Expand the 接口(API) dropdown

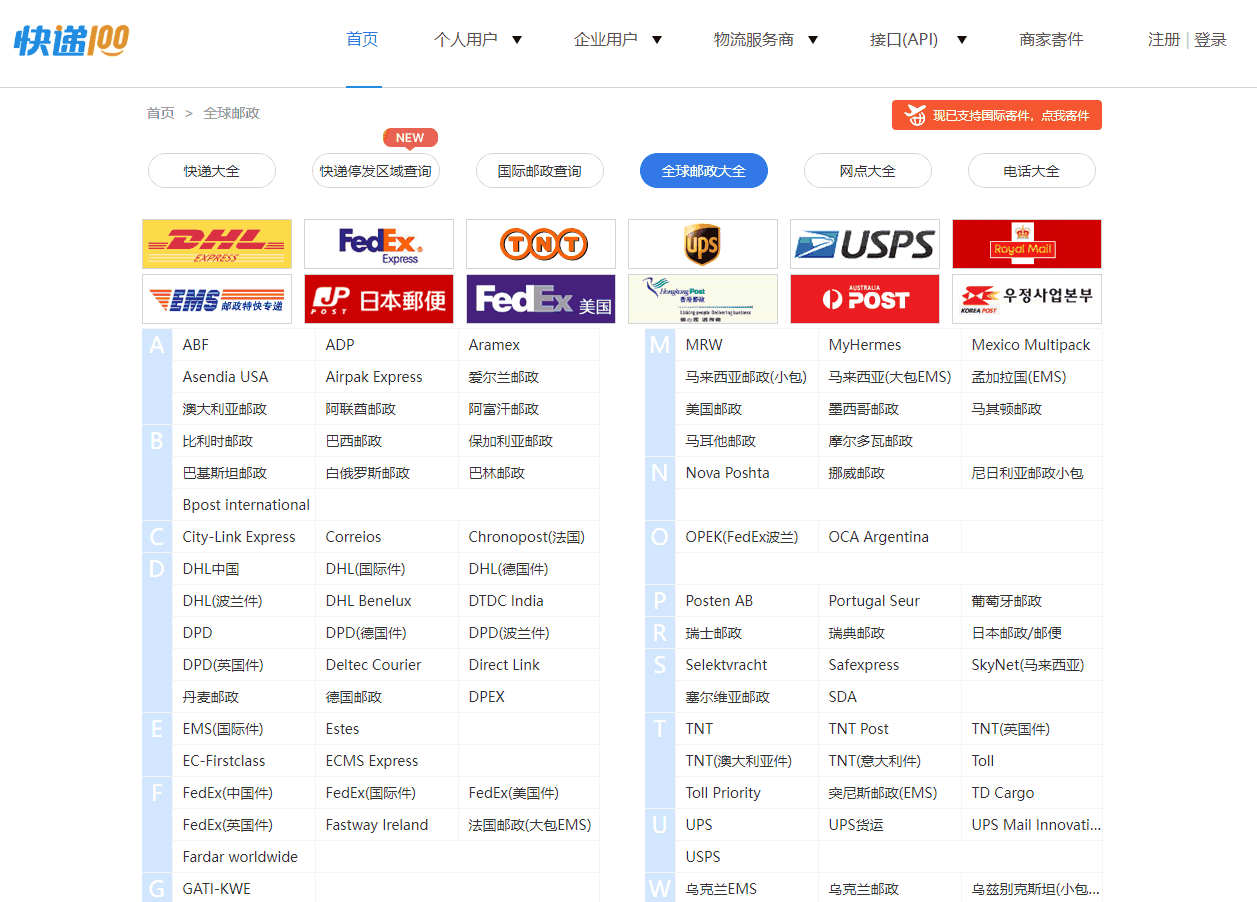tap(916, 39)
